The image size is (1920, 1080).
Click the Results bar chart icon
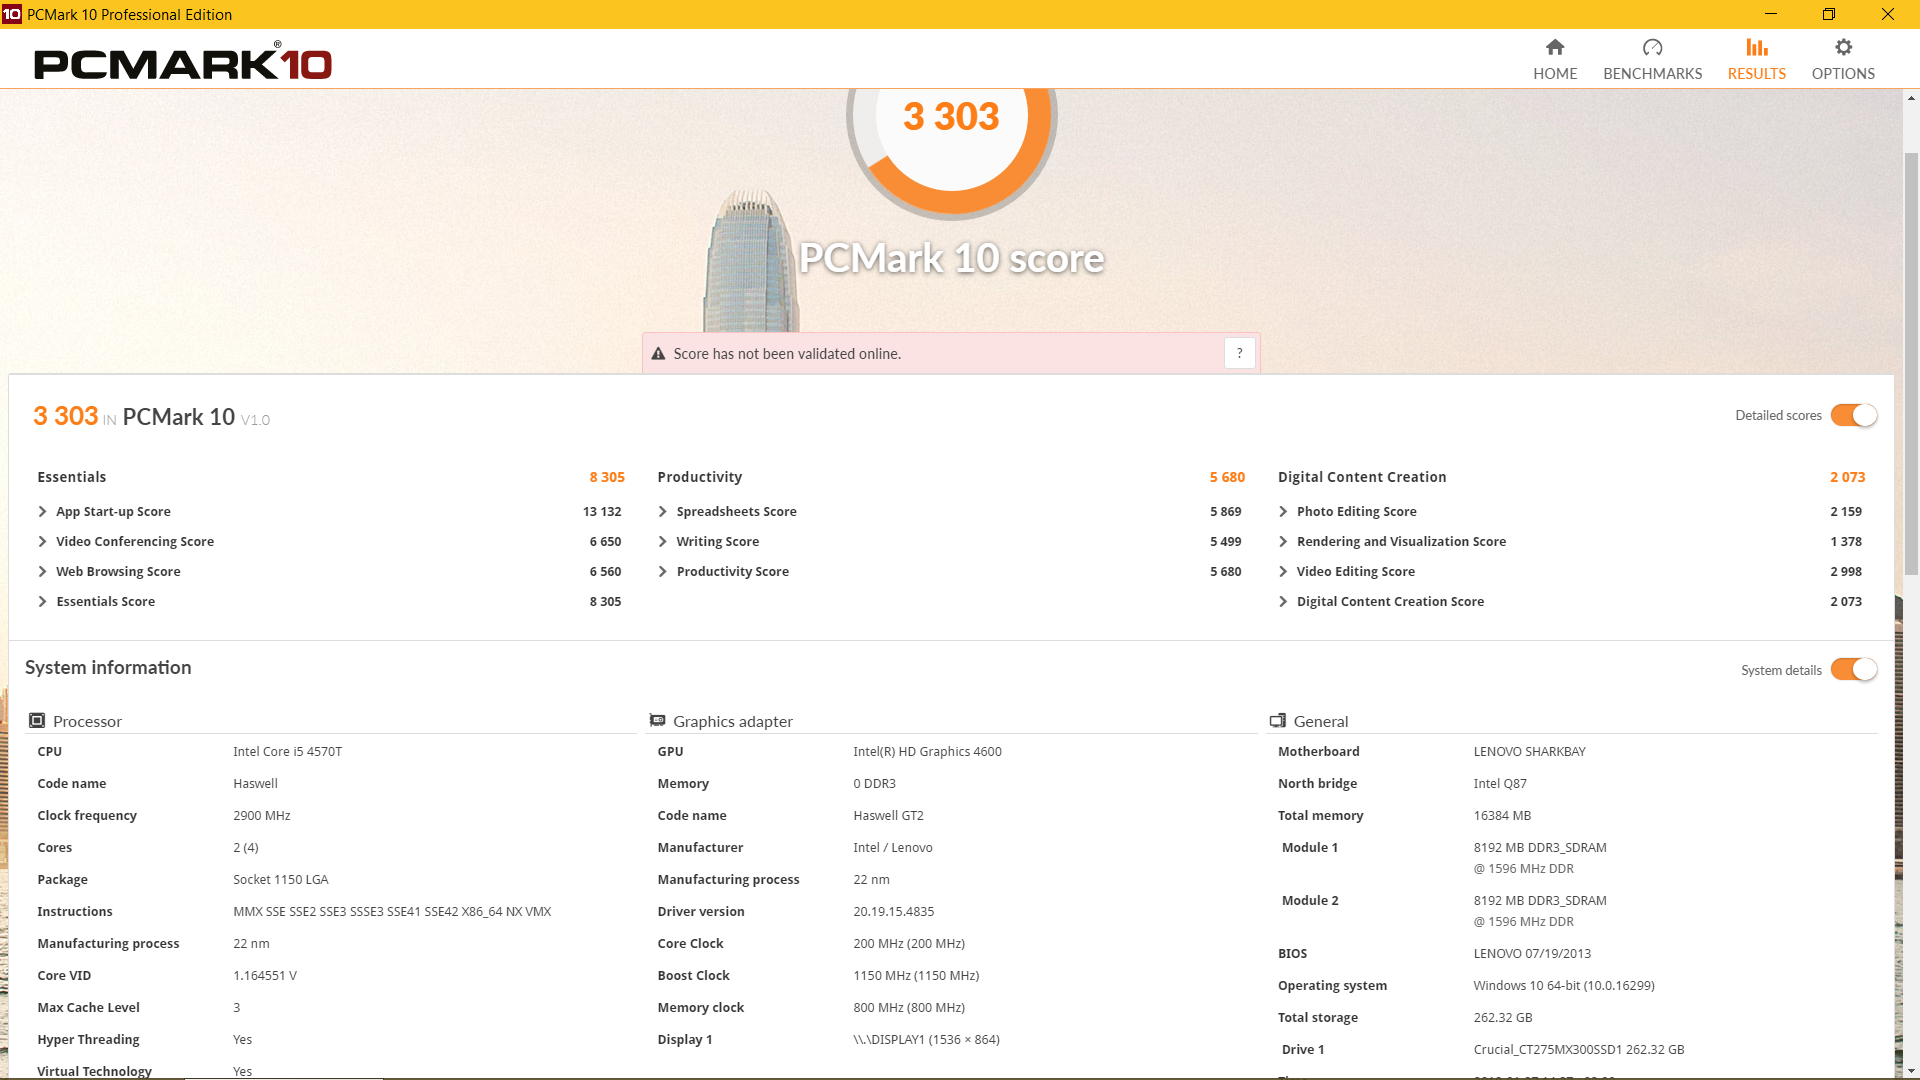[1757, 47]
